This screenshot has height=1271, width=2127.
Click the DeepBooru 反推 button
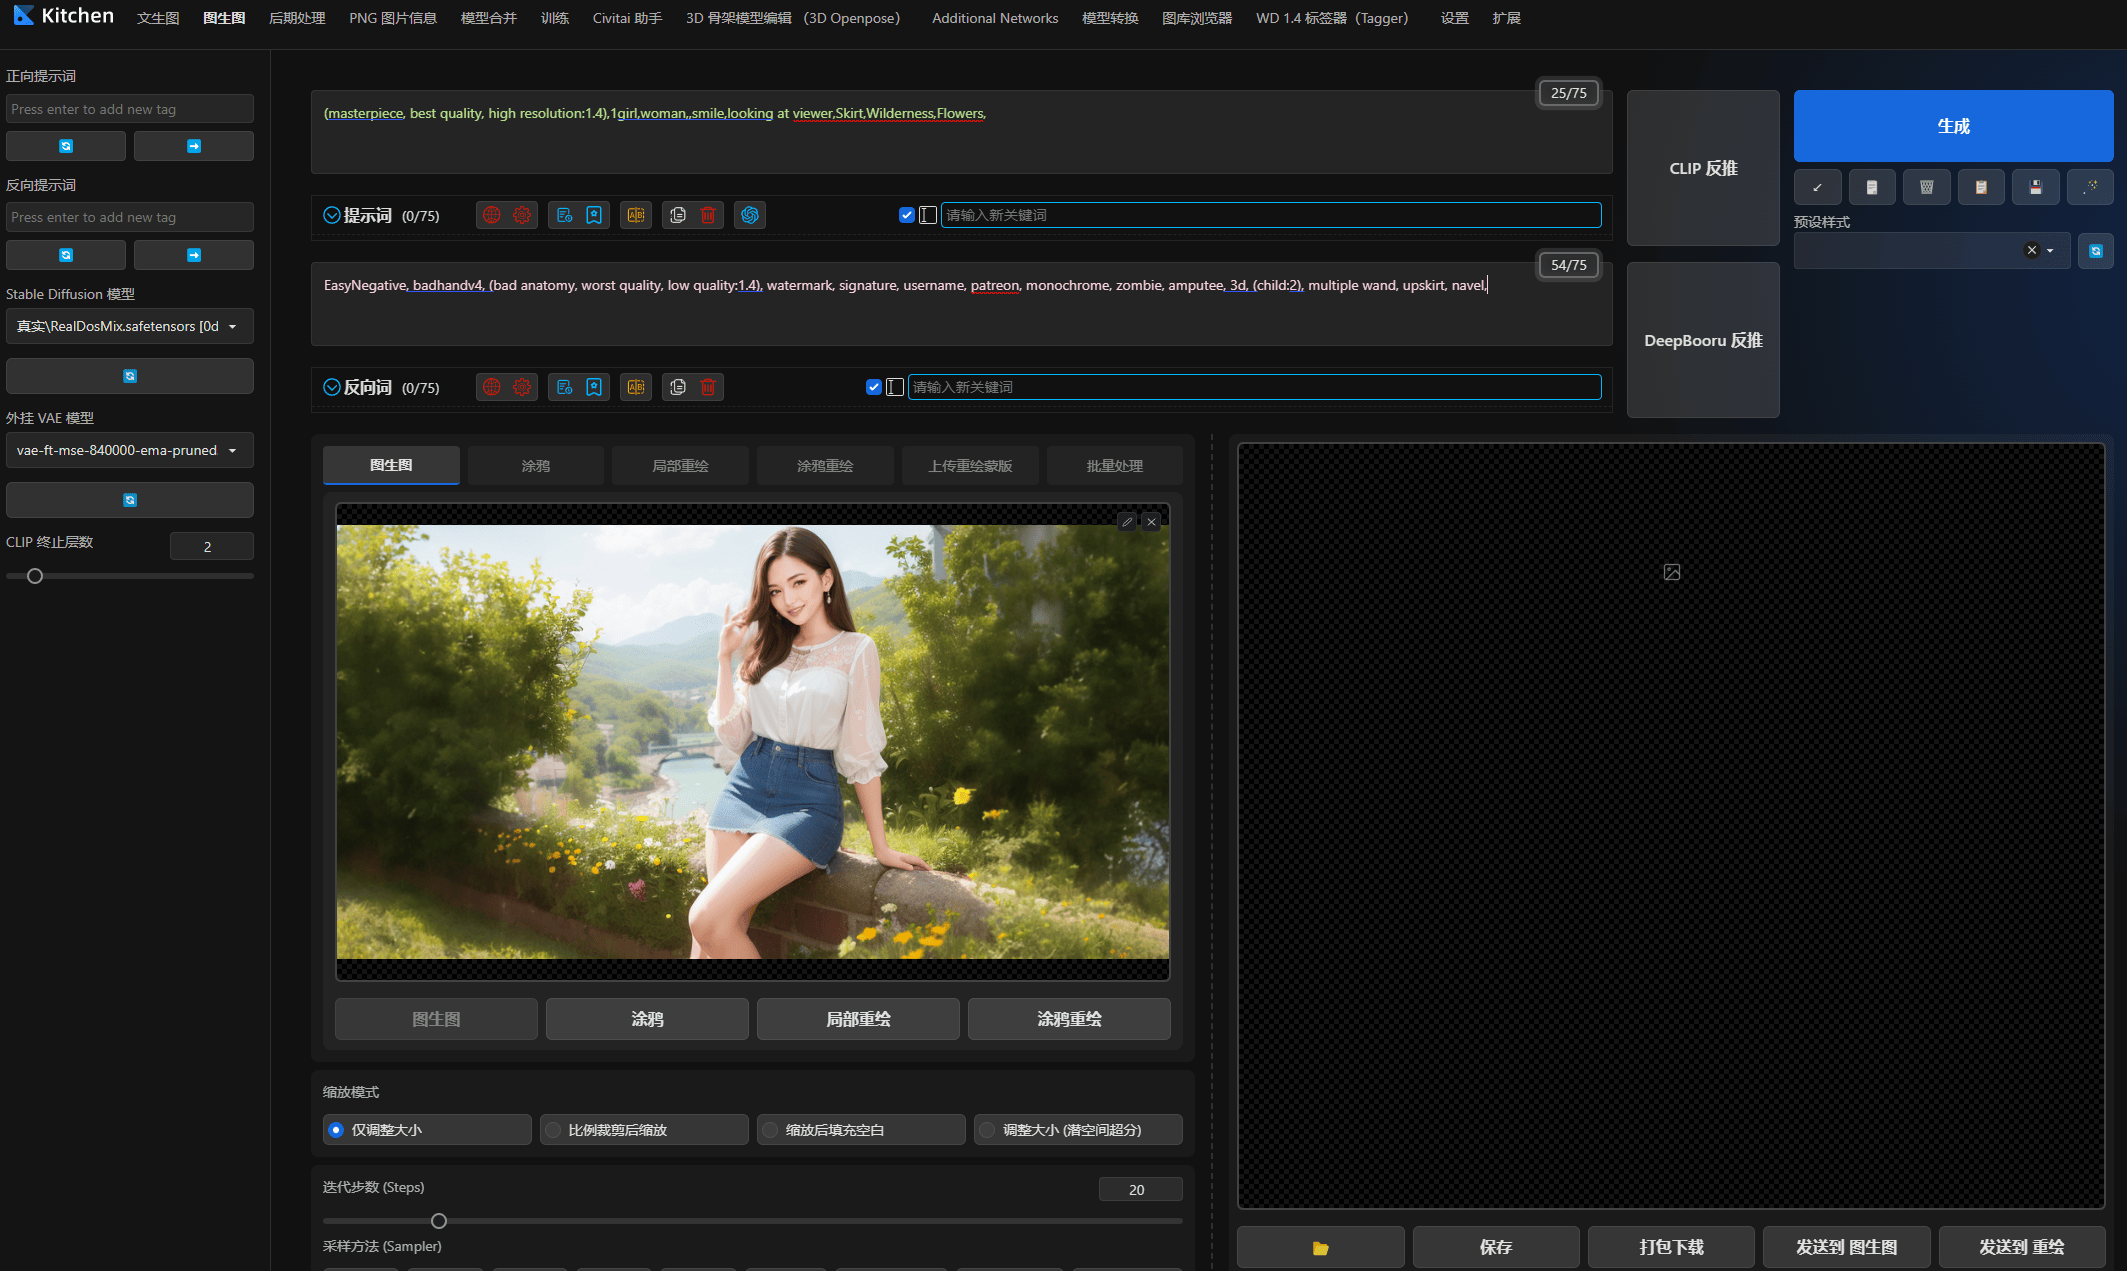[x=1703, y=340]
